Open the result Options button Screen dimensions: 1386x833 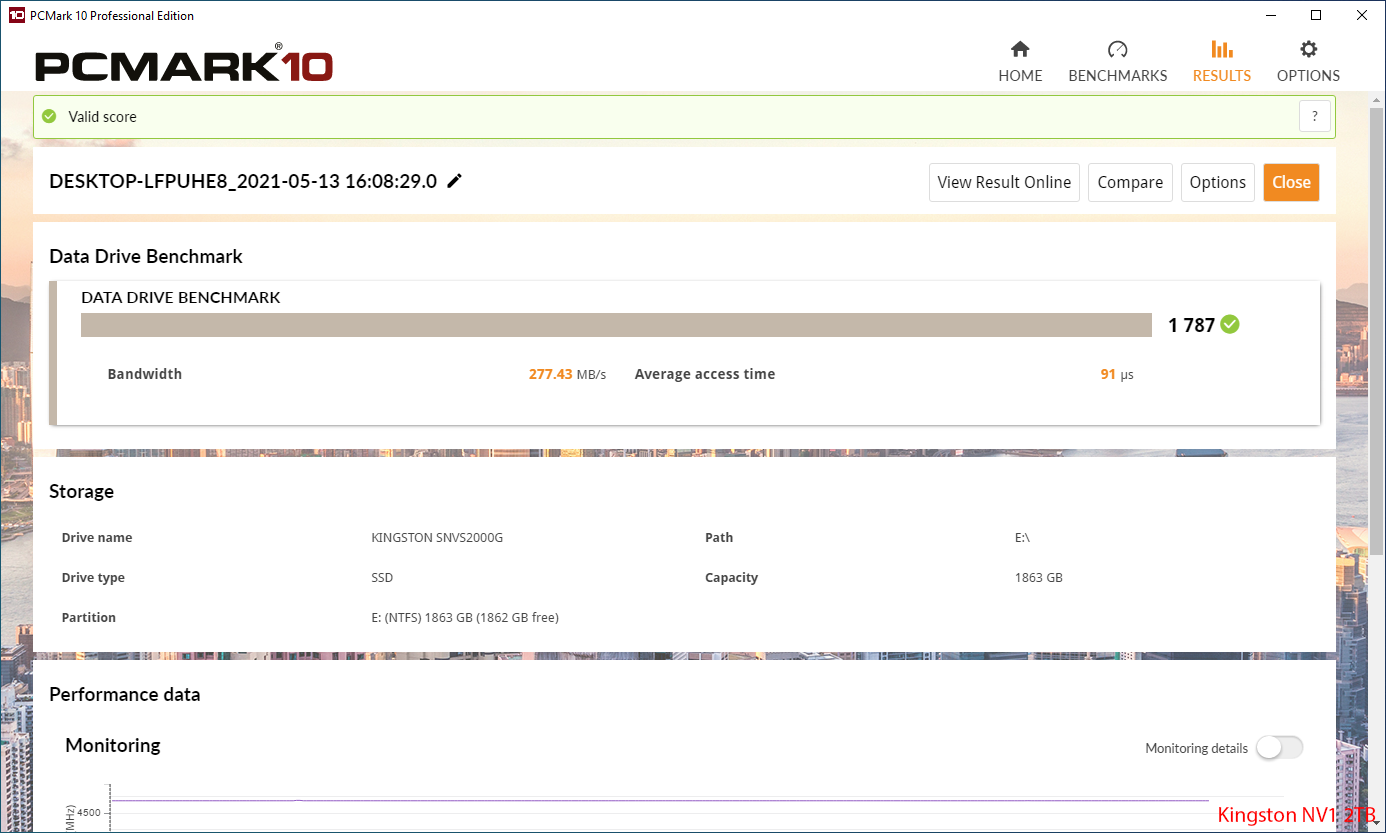tap(1218, 182)
